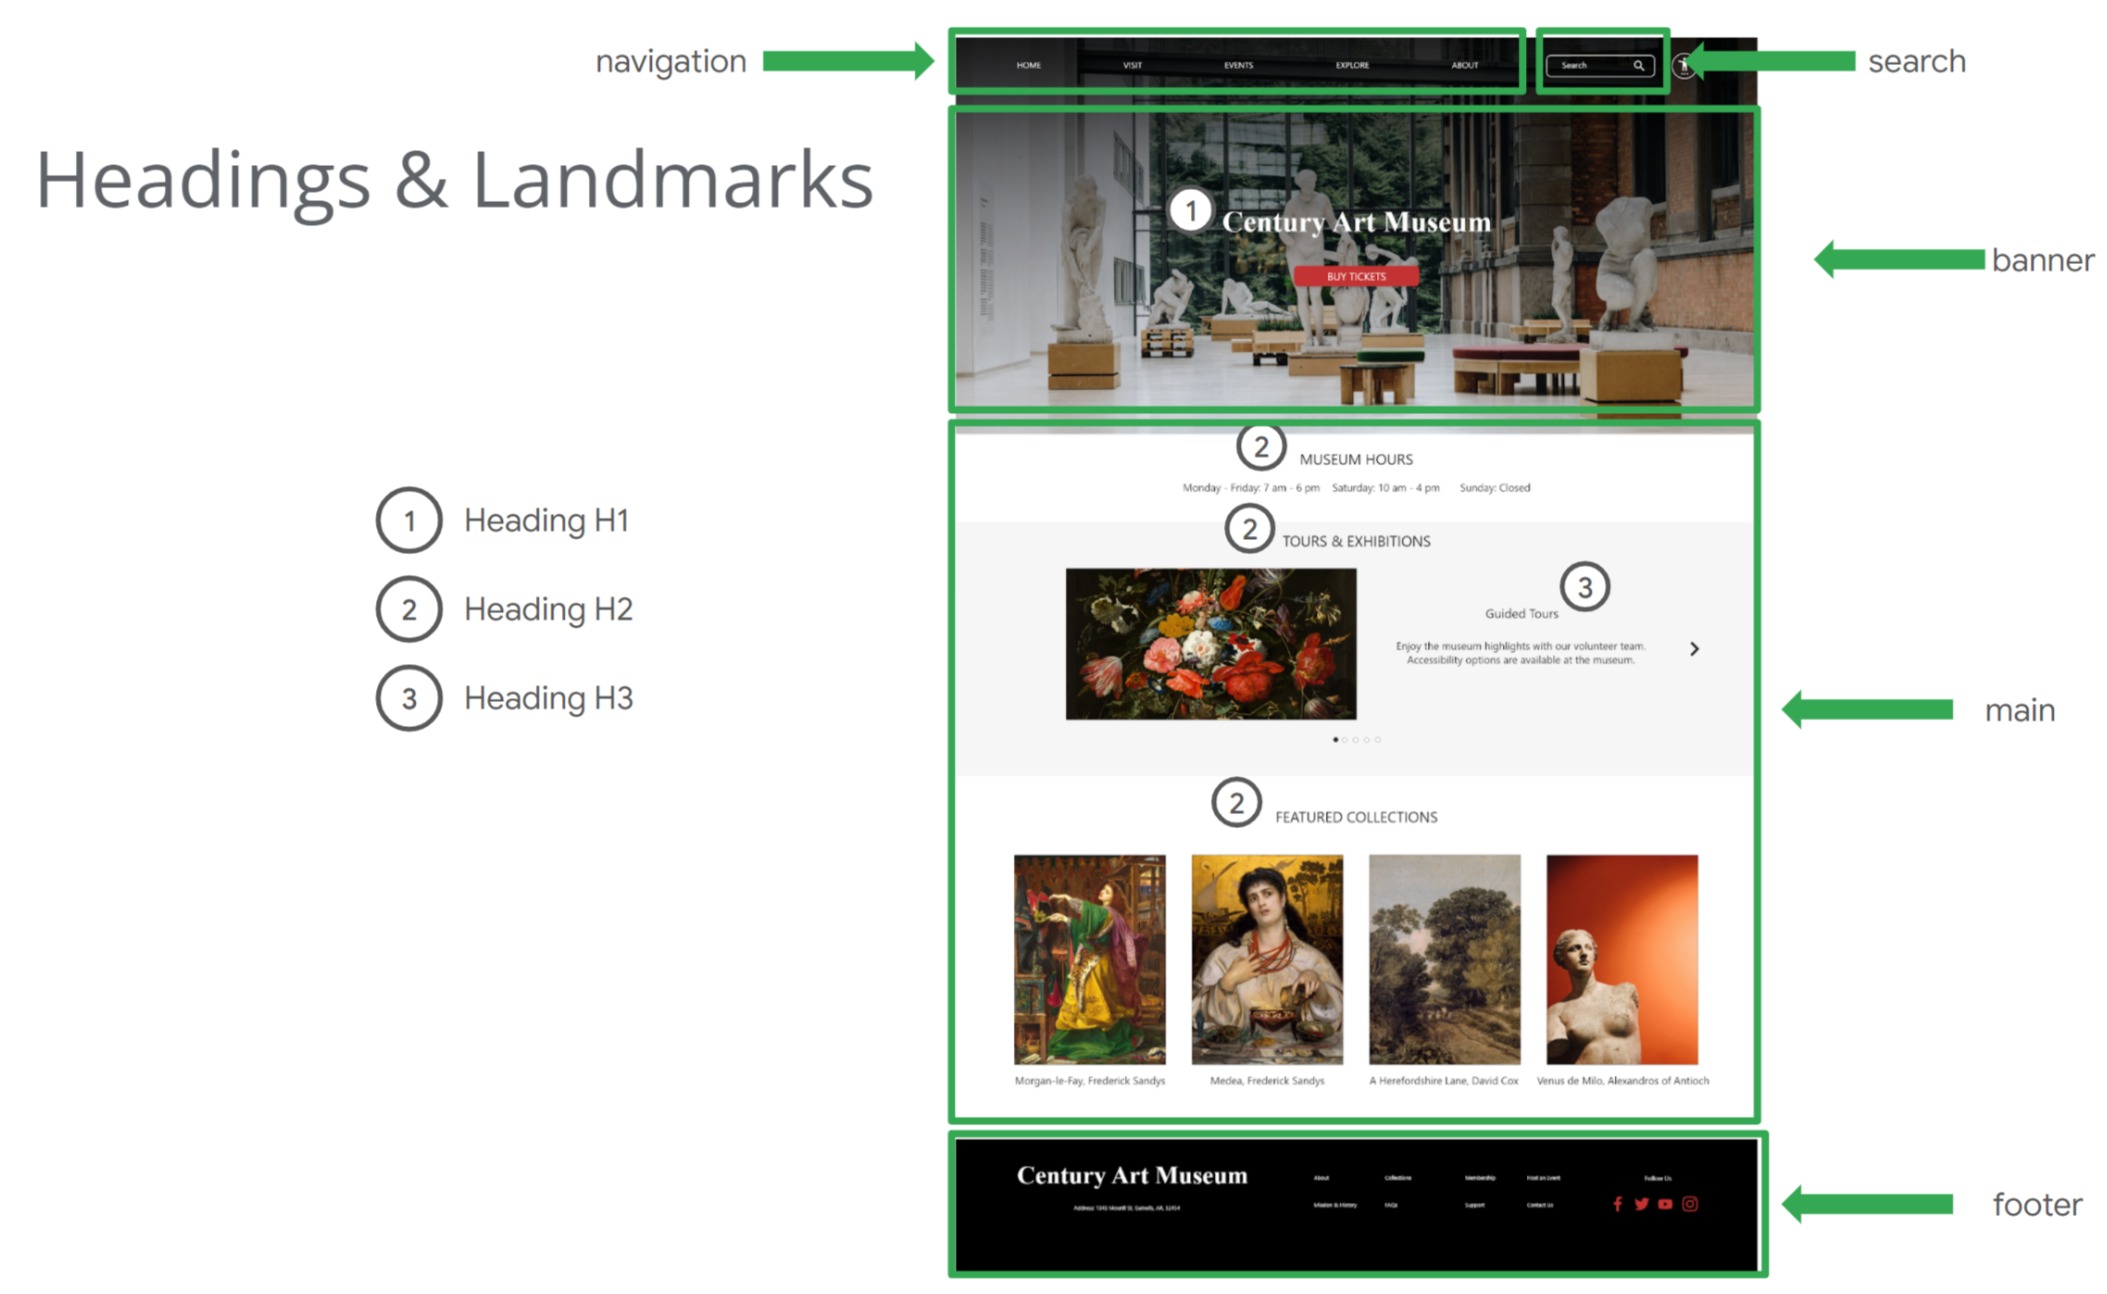
Task: Go to the EVENTS navigation item
Action: (x=1238, y=66)
